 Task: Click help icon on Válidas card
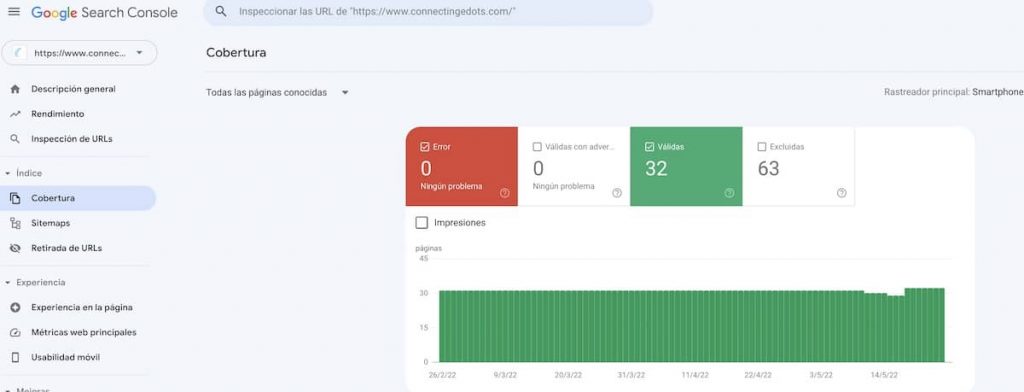(729, 193)
